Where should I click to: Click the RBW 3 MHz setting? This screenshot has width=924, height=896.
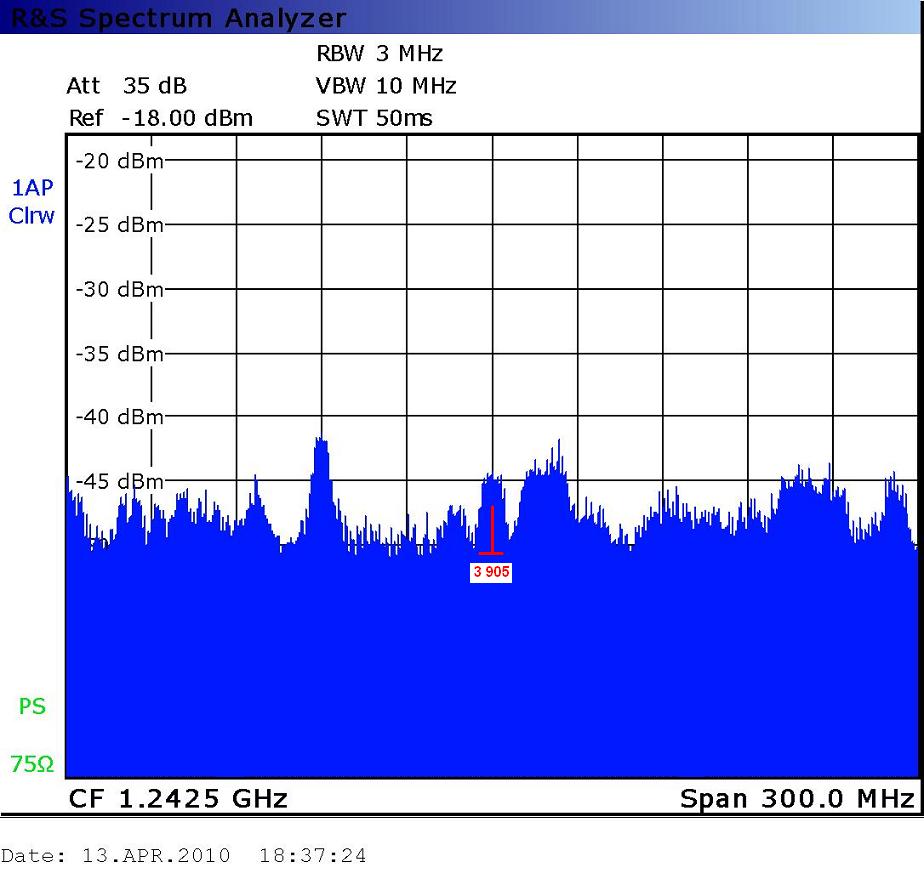378,54
